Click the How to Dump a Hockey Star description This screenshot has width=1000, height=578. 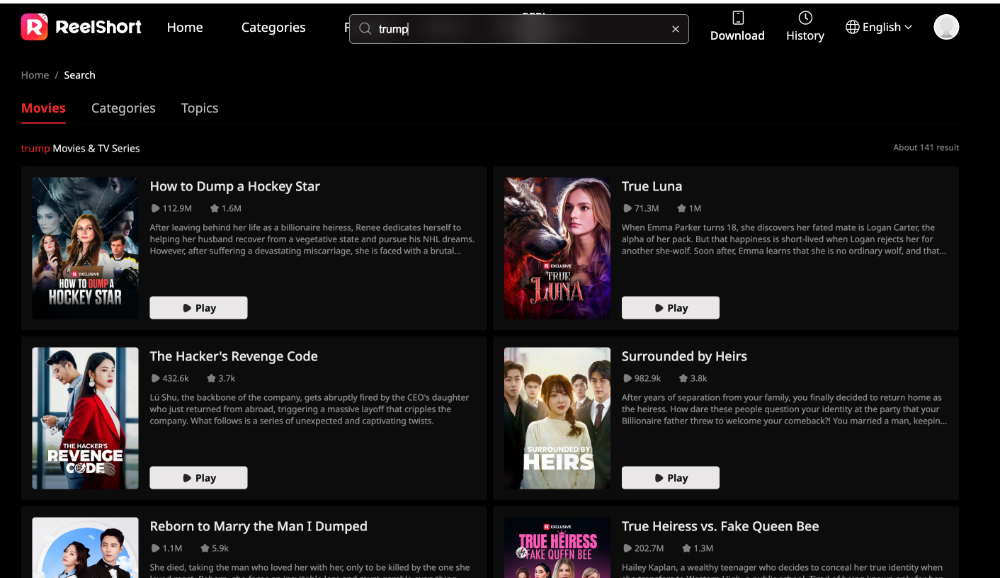click(x=312, y=239)
